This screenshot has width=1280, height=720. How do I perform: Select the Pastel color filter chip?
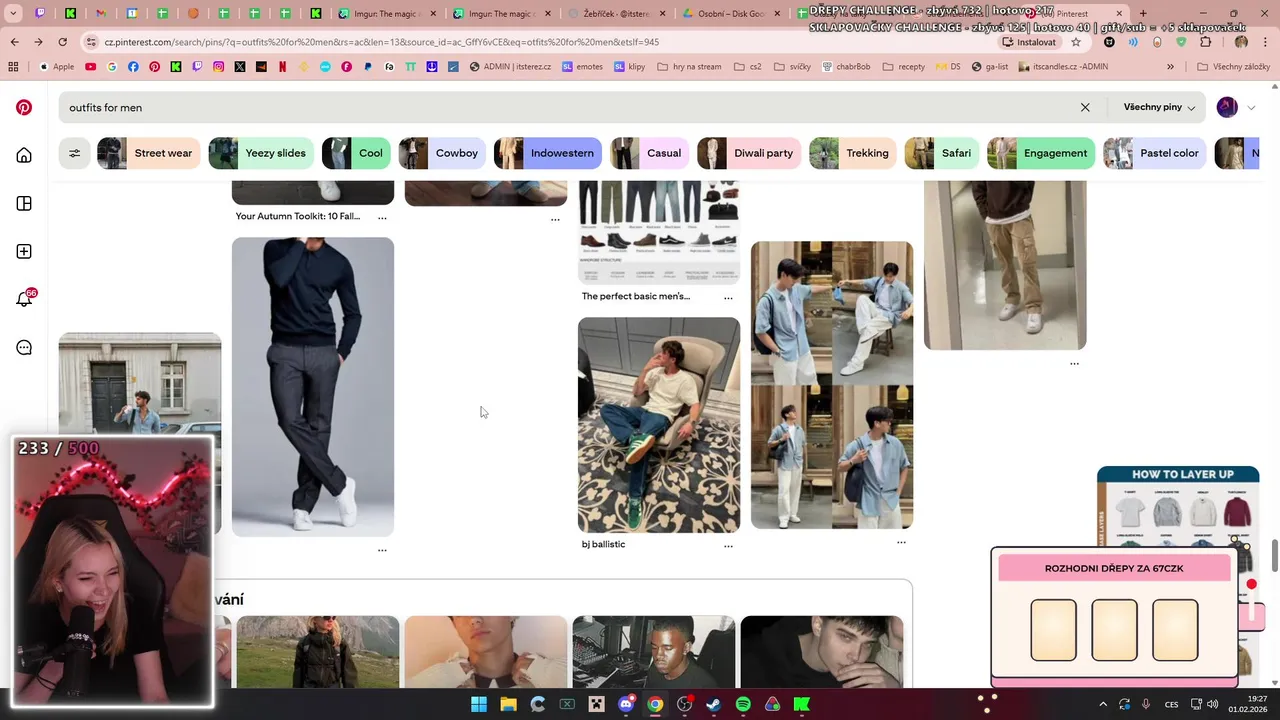[1155, 153]
